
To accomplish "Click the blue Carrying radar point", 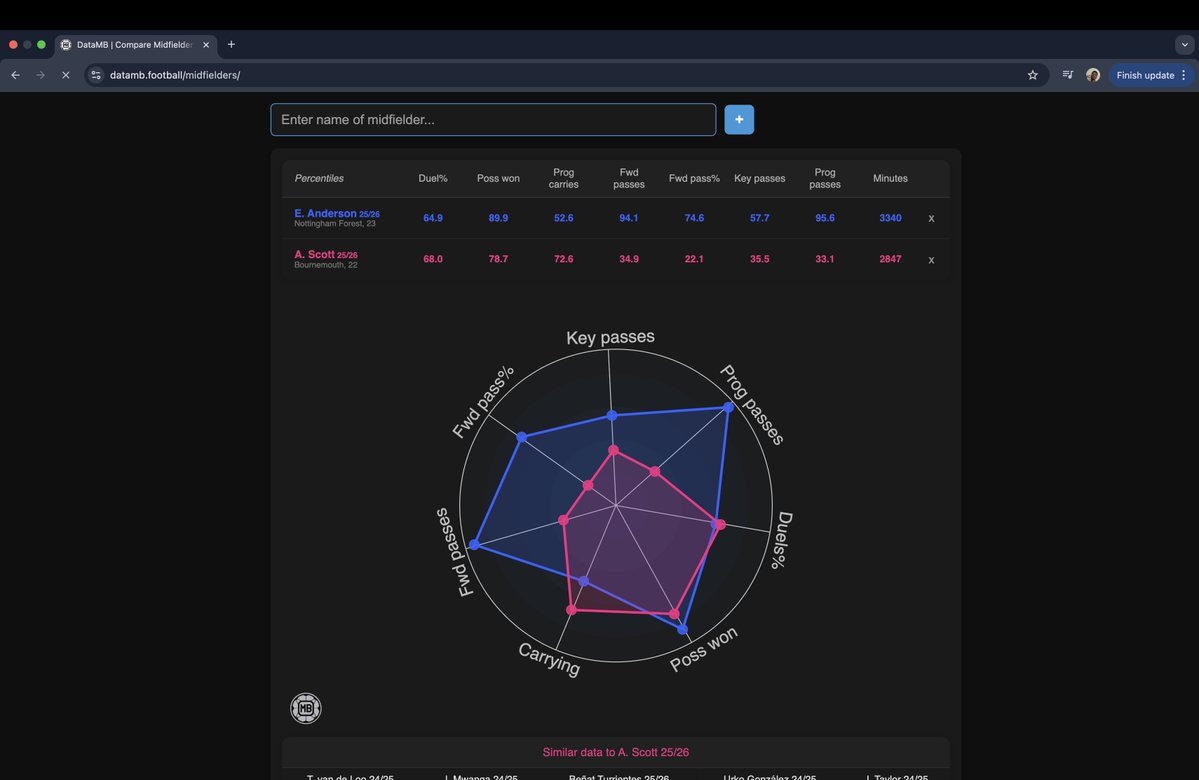I will 584,581.
